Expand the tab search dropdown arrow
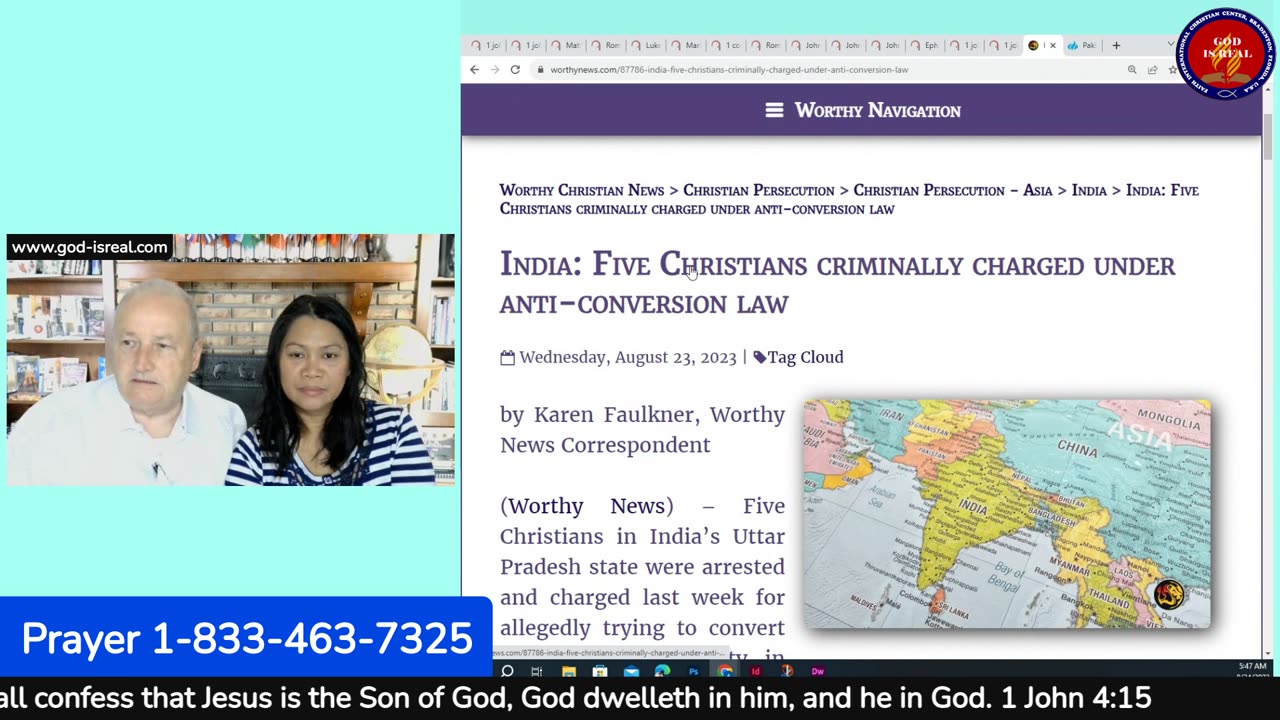Screen dimensions: 1280x720 1170,45
